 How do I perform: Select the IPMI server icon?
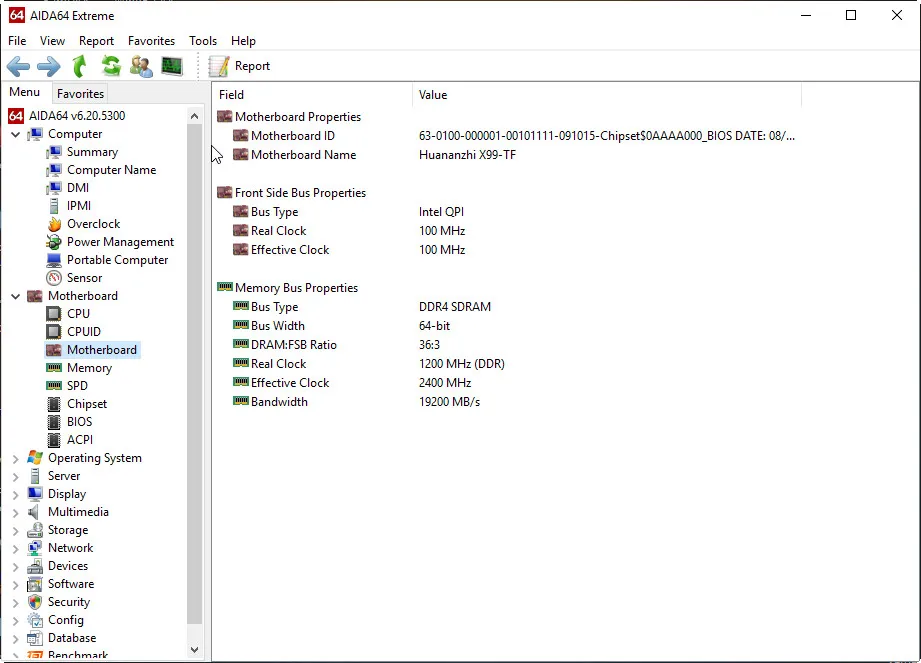[x=54, y=206]
